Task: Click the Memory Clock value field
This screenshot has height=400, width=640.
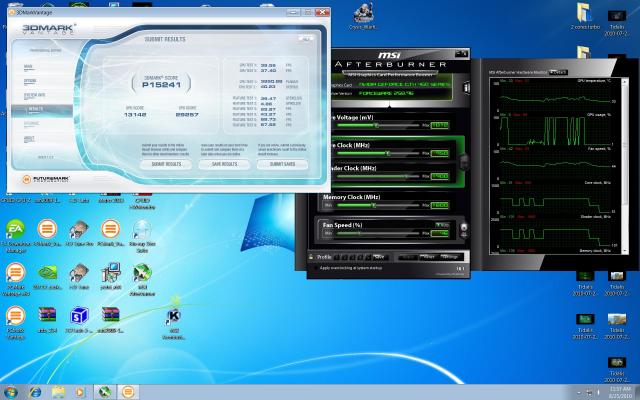Action: click(x=440, y=205)
